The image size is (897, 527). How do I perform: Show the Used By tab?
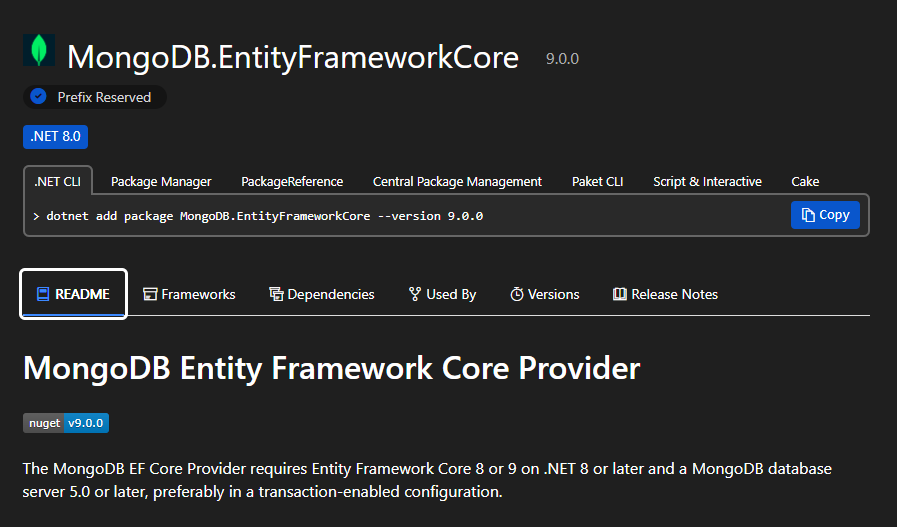tap(442, 294)
